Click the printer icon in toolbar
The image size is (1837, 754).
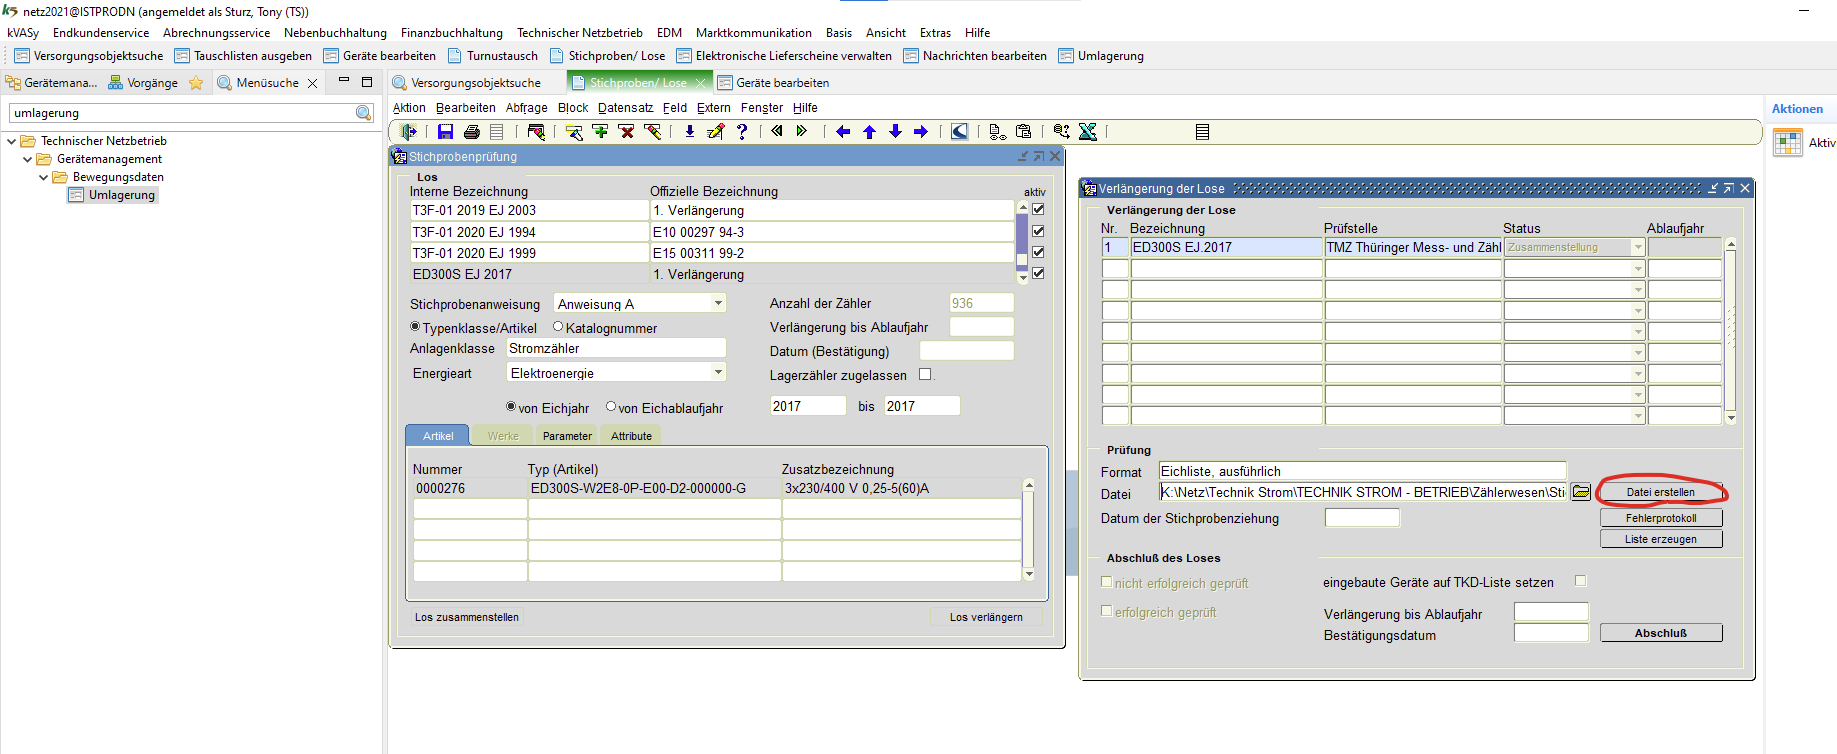coord(472,132)
